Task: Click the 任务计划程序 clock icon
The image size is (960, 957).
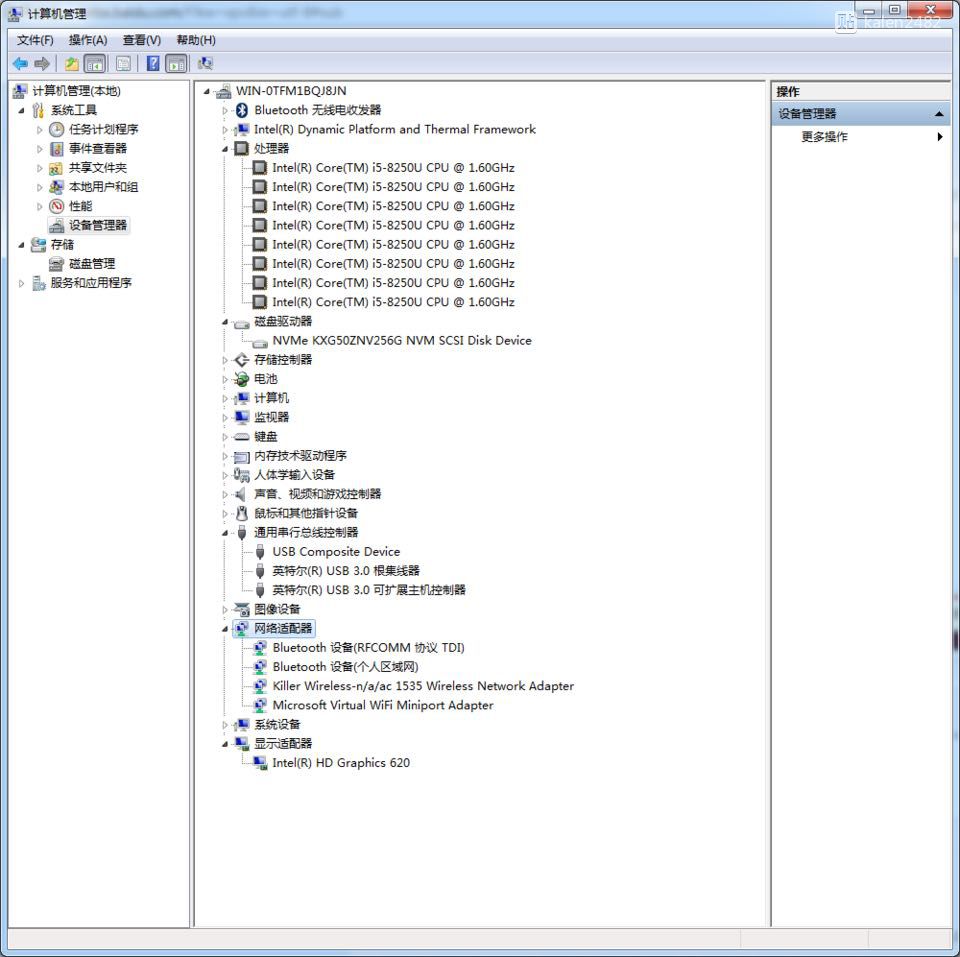Action: pos(56,129)
